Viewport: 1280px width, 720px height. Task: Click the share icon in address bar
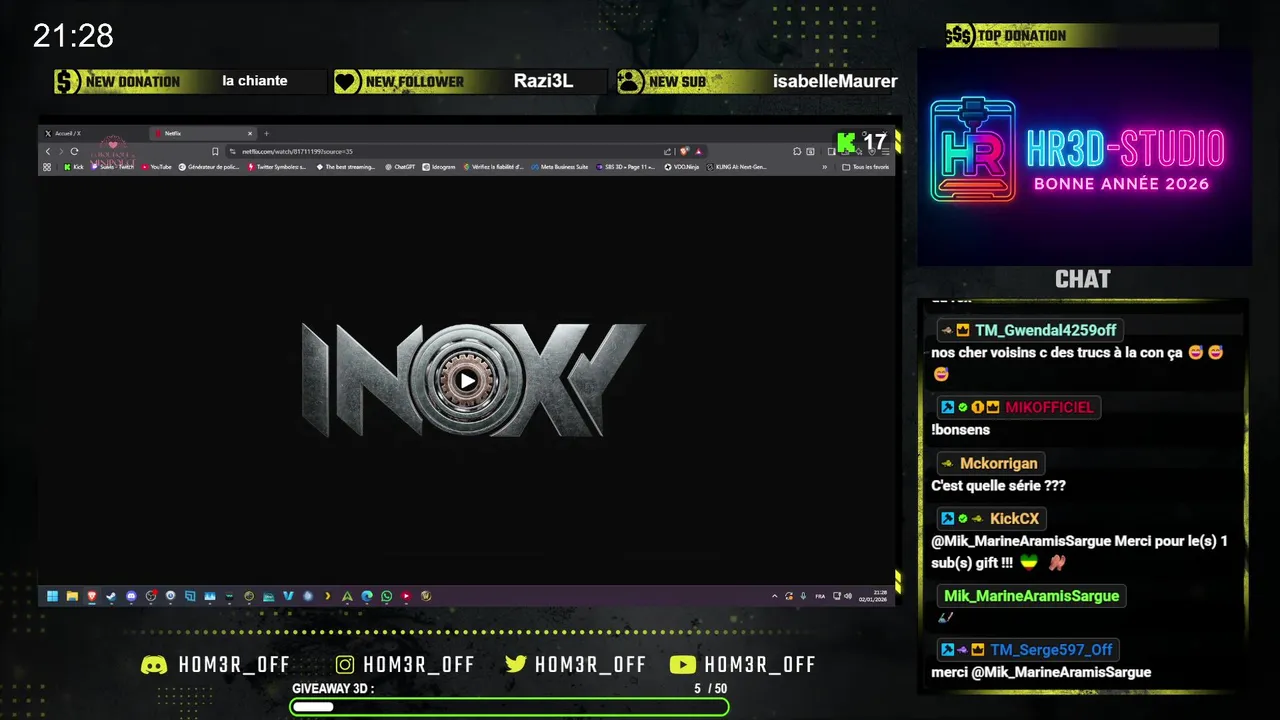(x=667, y=151)
